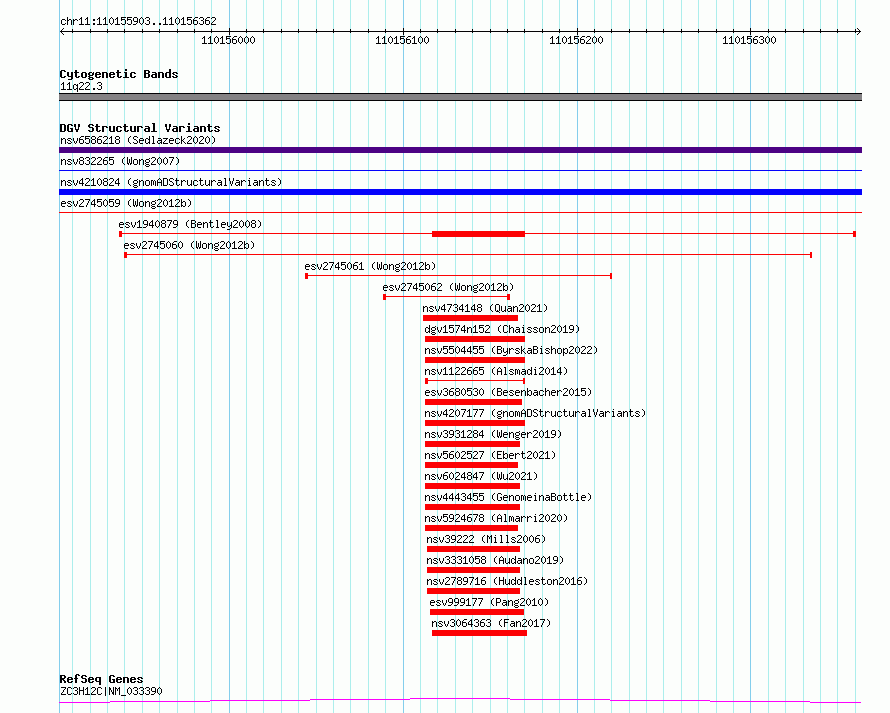This screenshot has height=713, width=890.
Task: Click ruler position 110156200
Action: point(576,40)
